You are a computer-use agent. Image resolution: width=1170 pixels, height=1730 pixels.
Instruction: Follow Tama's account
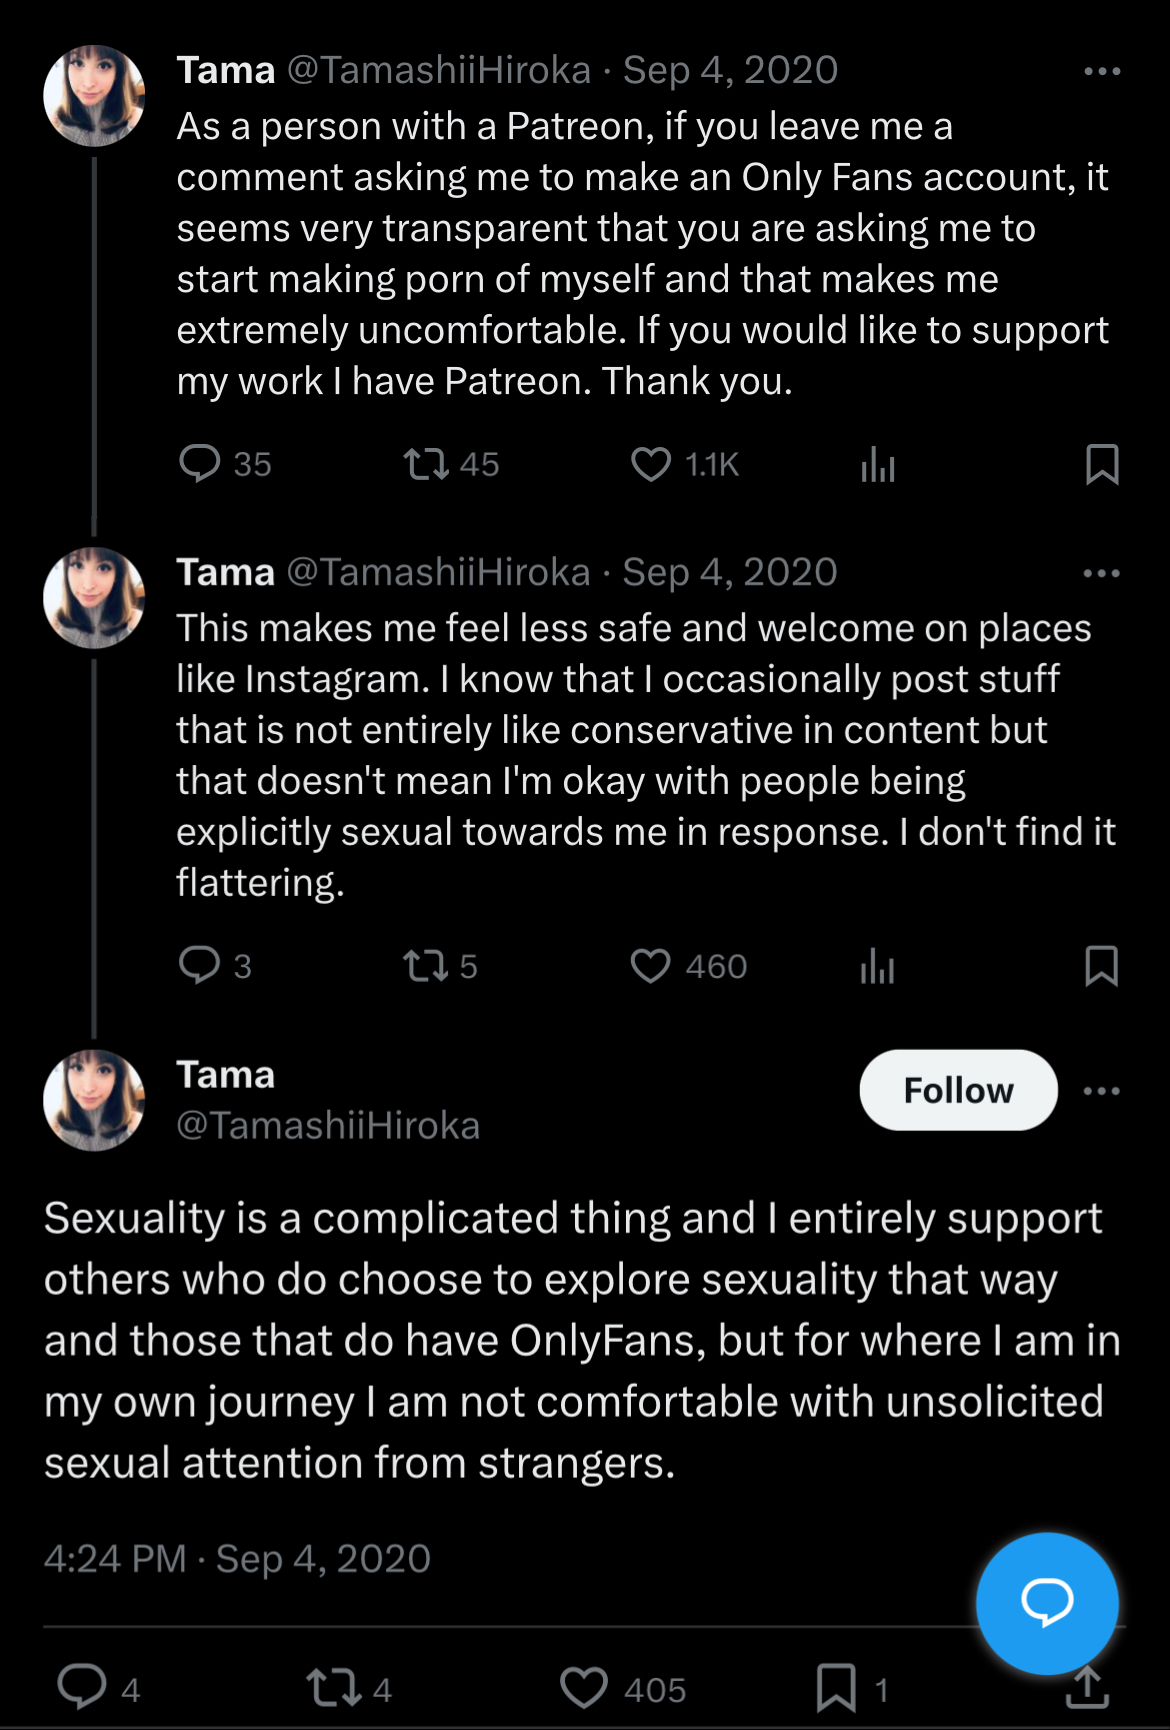click(958, 1090)
